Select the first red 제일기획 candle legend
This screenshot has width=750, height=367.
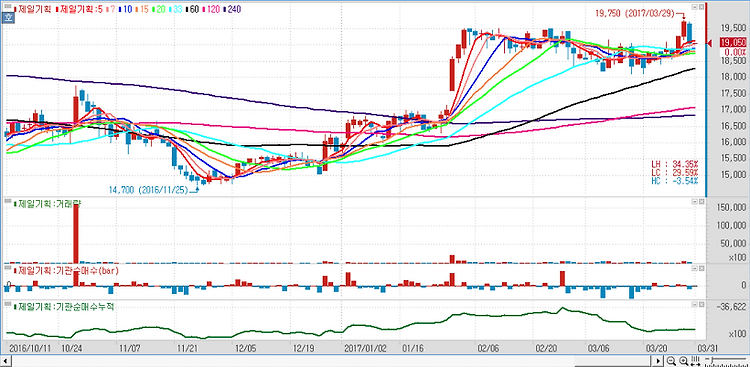(33, 9)
